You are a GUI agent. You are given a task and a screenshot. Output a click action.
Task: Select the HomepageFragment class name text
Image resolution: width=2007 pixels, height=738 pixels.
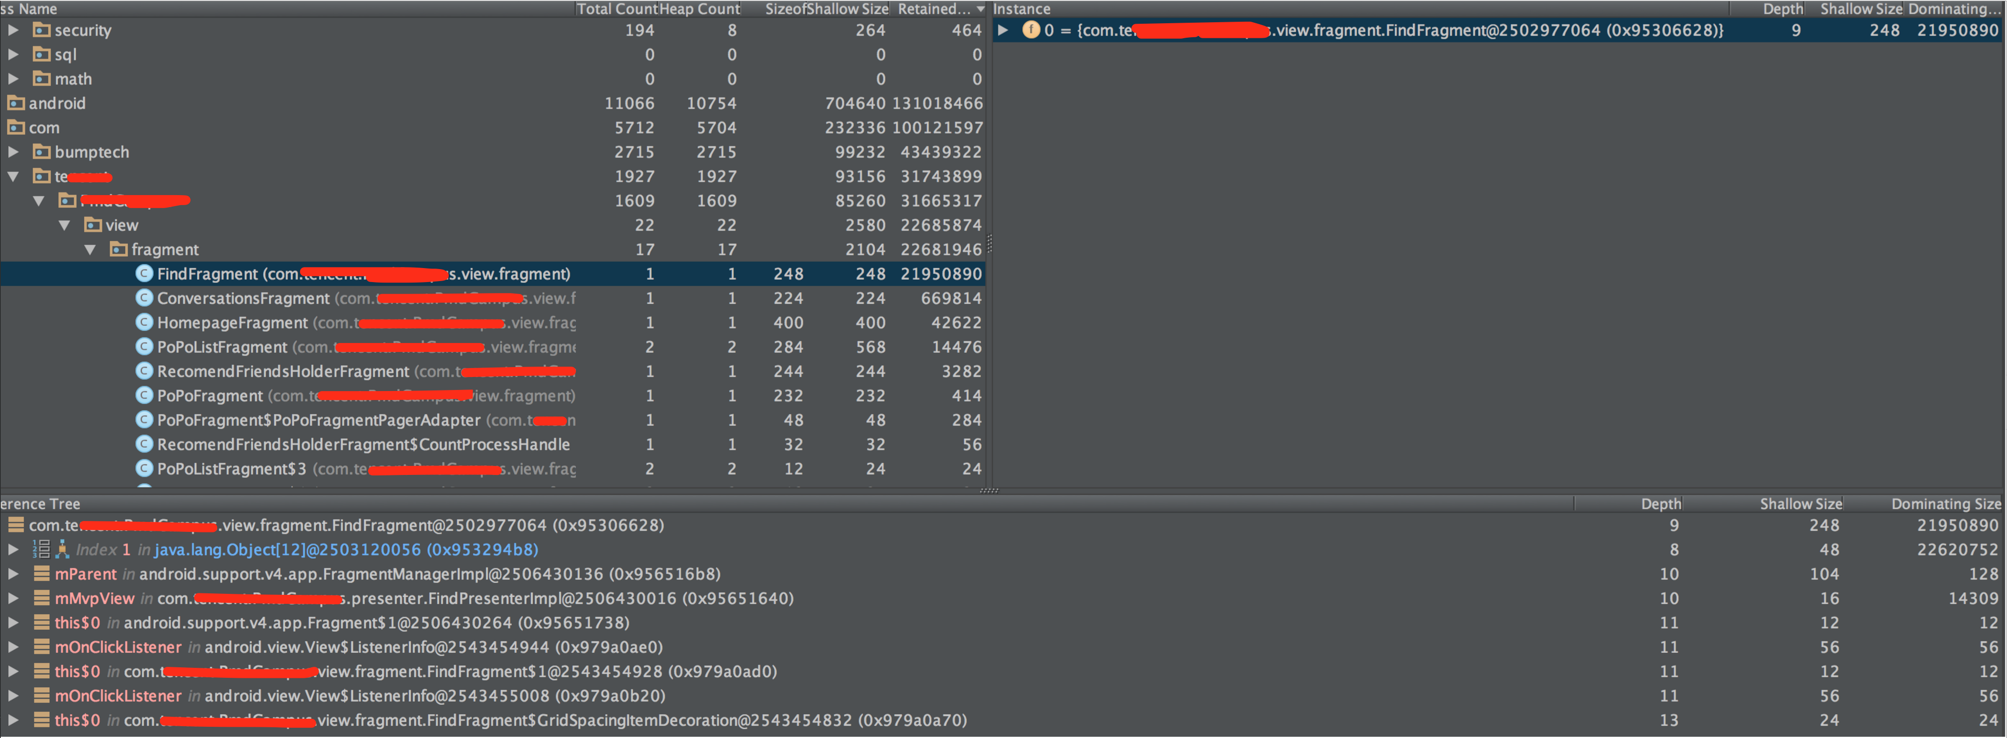pos(232,322)
